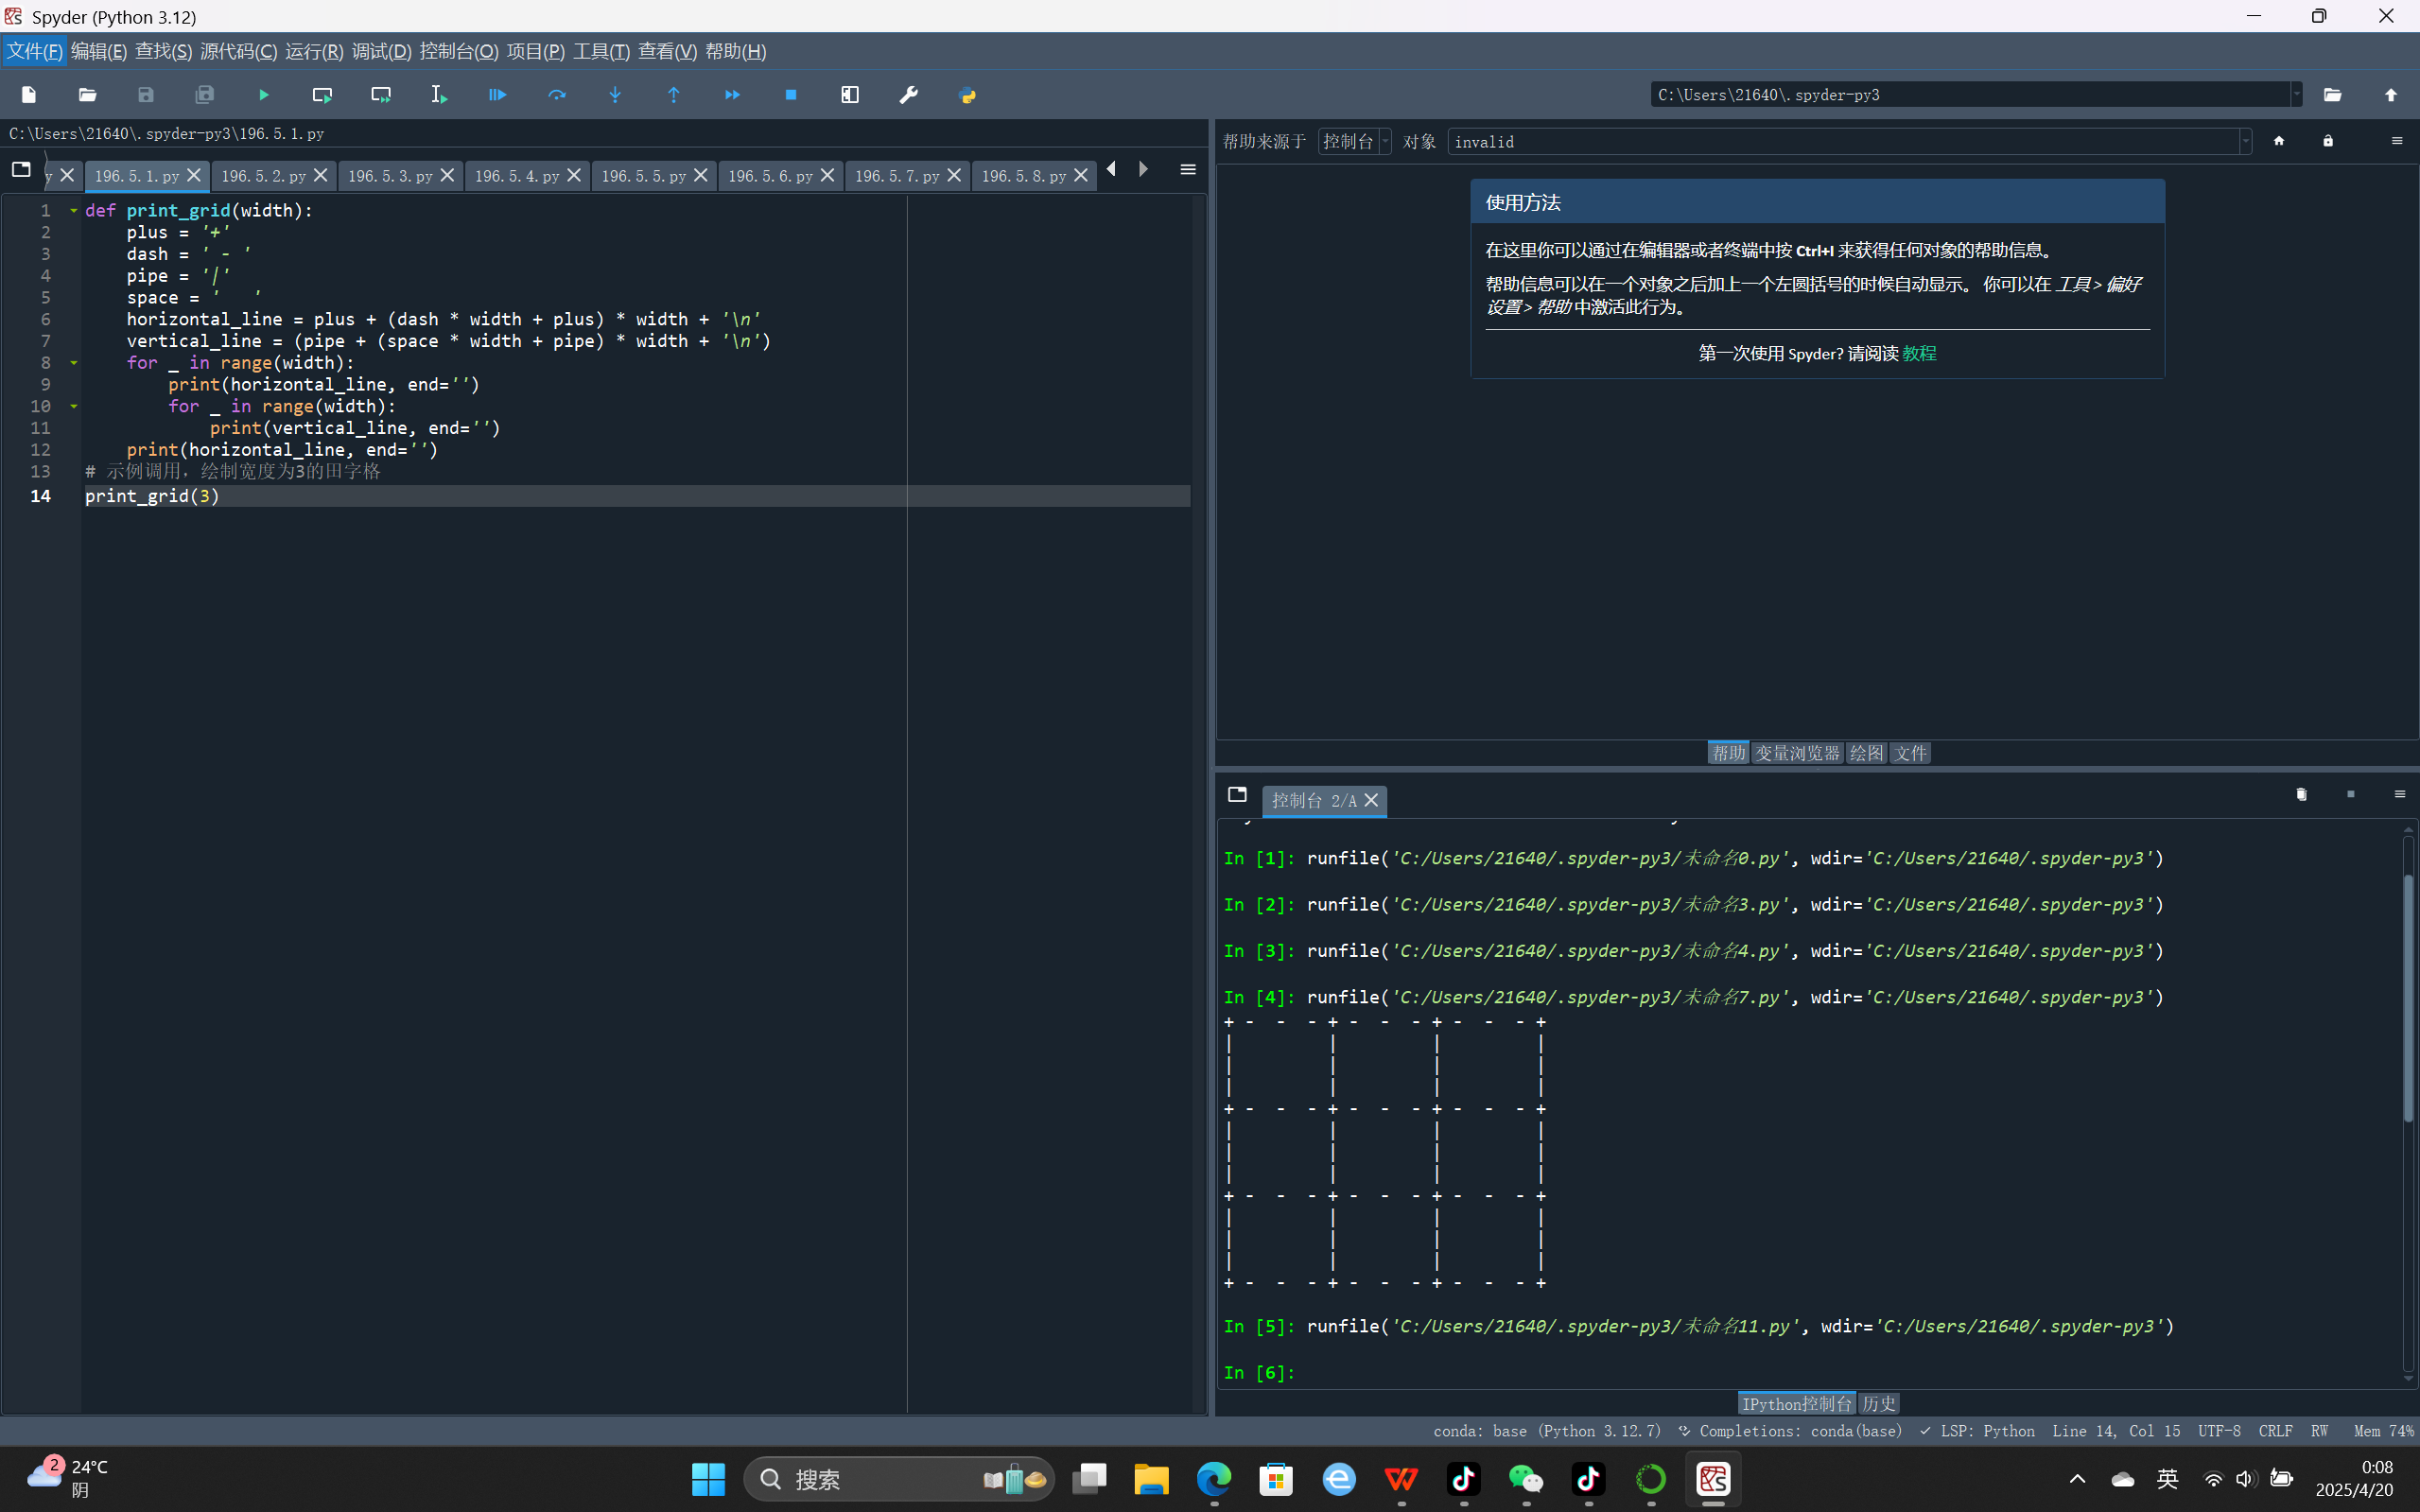Switch to the 196.5.3.py editor tab
This screenshot has width=2420, height=1512.
390,176
